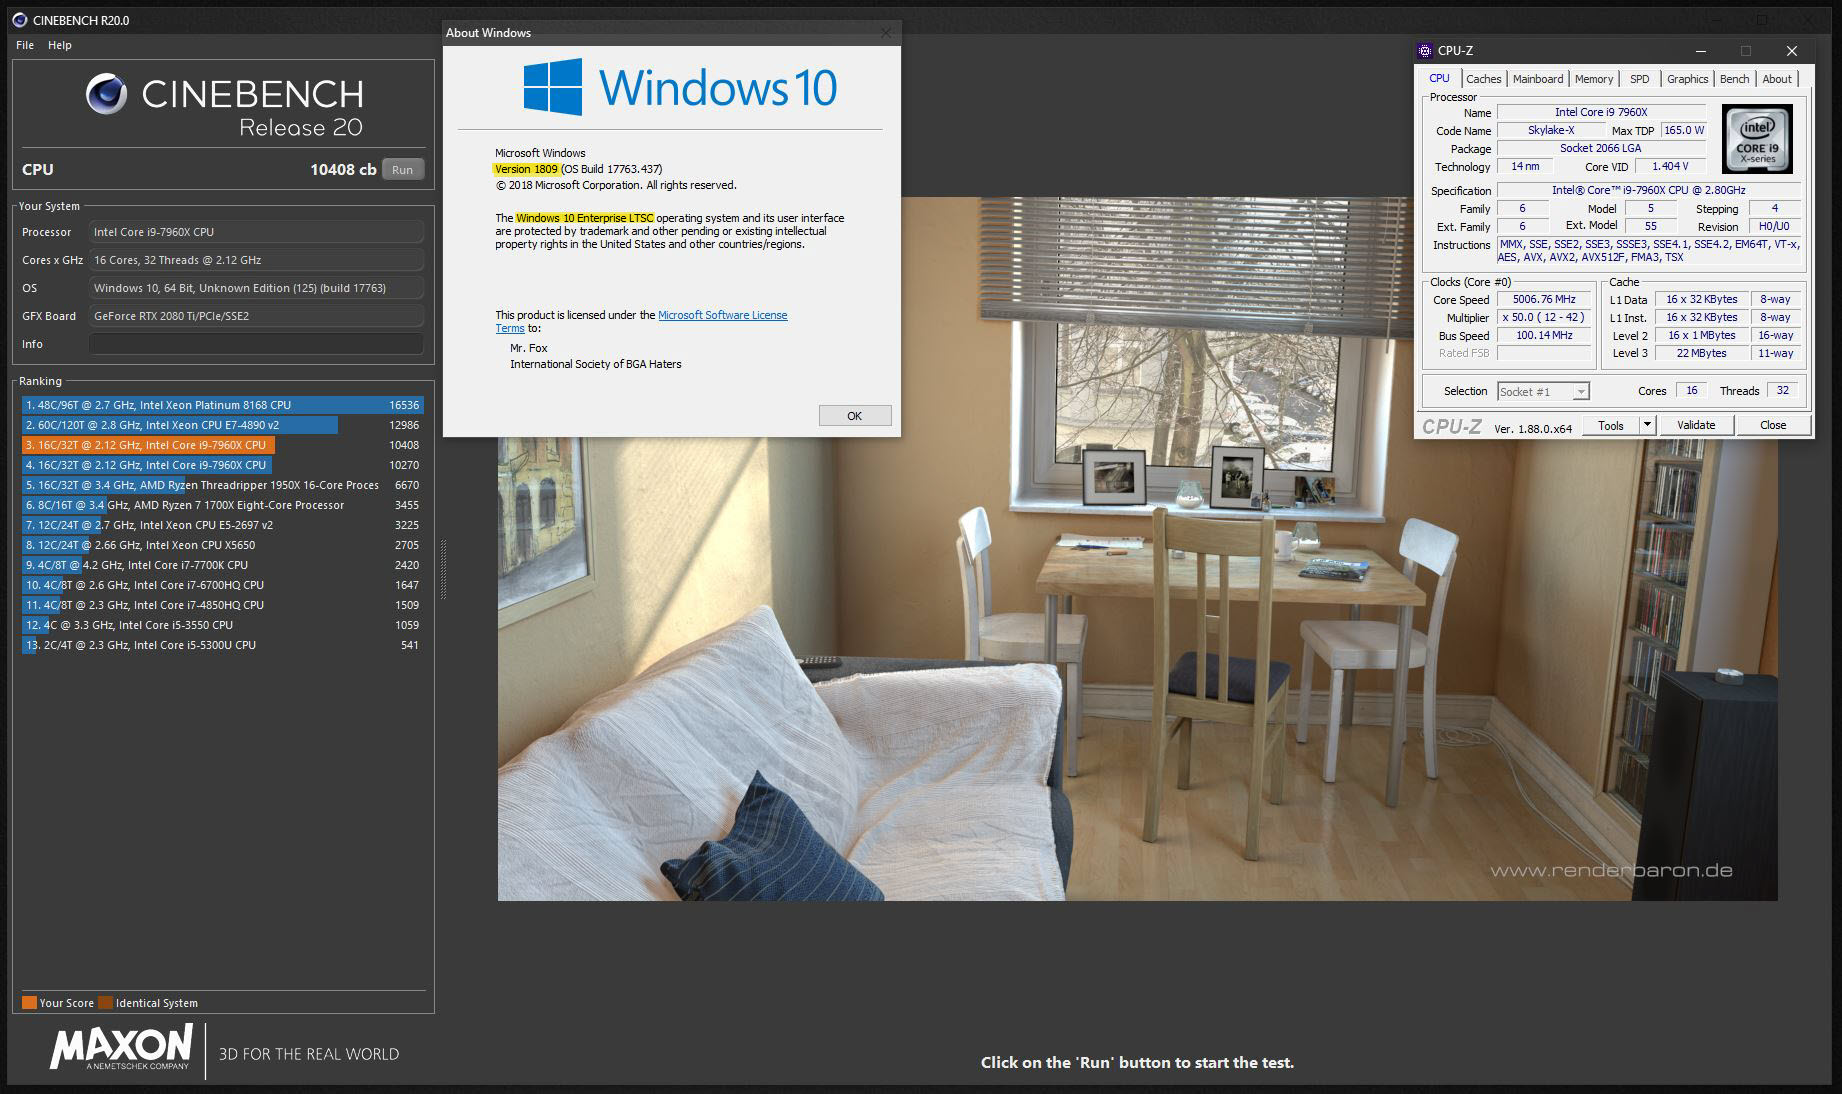Click the Multiplier value x 50.0

tap(1544, 318)
